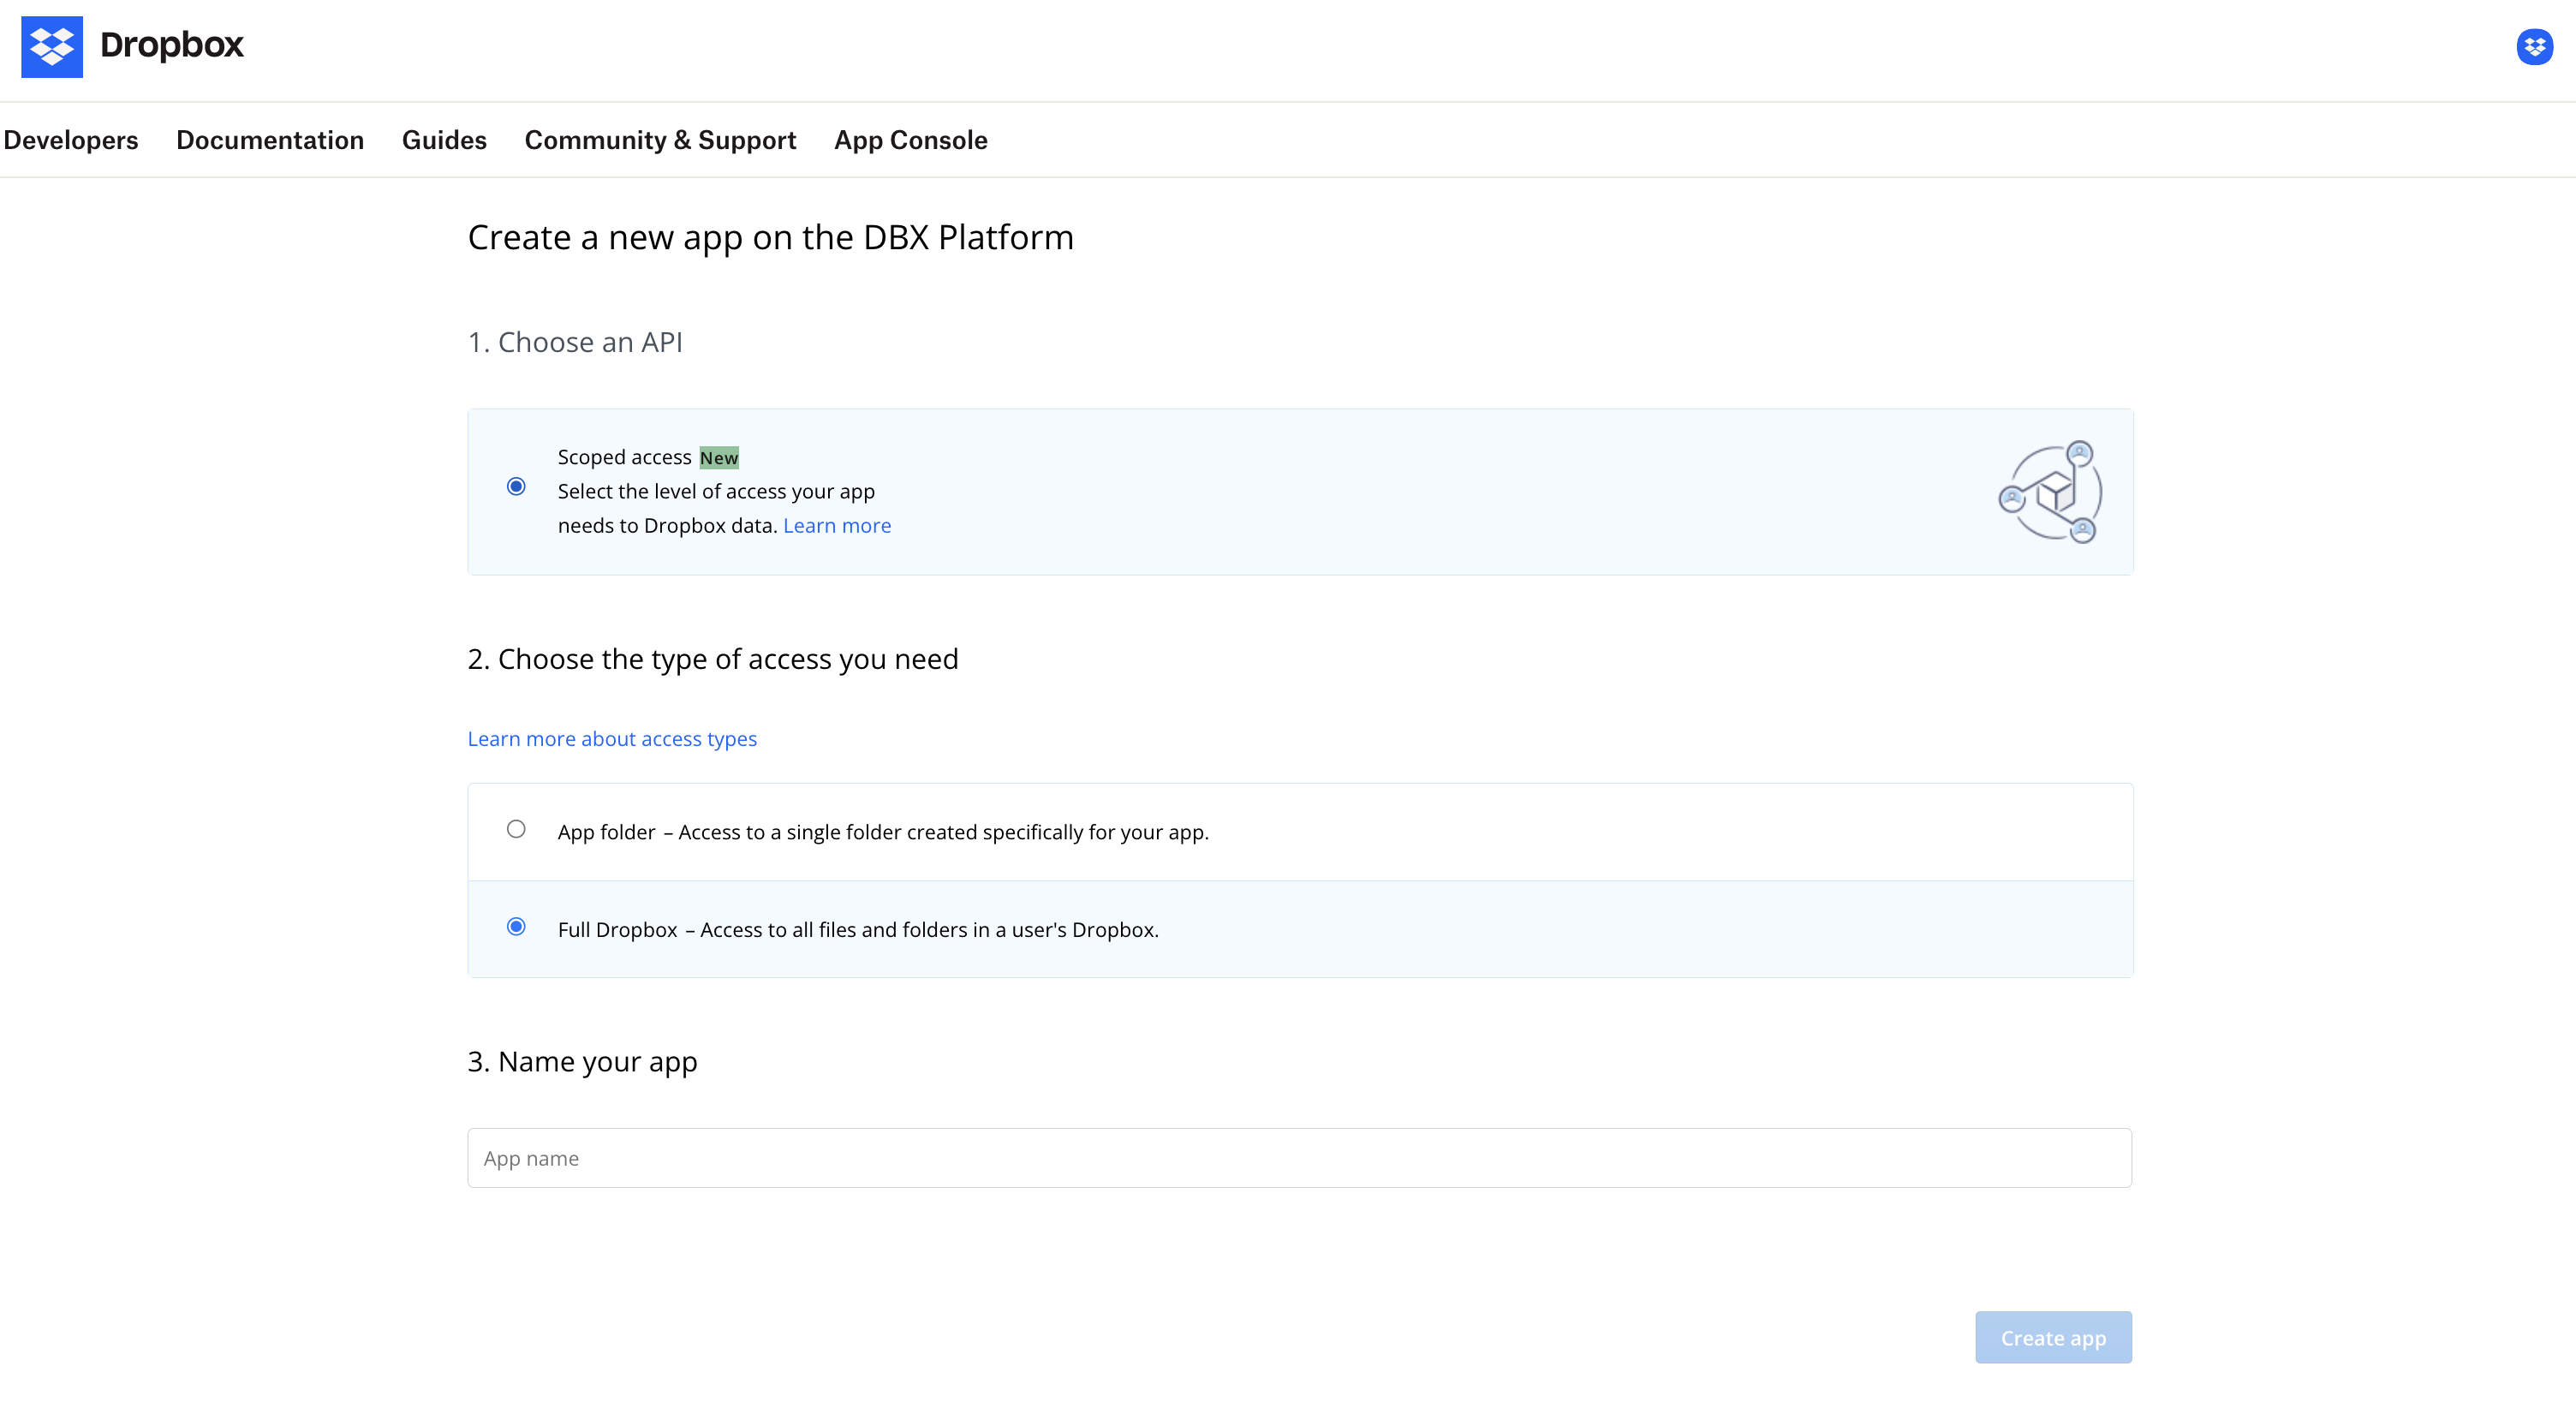
Task: Click the scoped access network illustration
Action: point(2050,492)
